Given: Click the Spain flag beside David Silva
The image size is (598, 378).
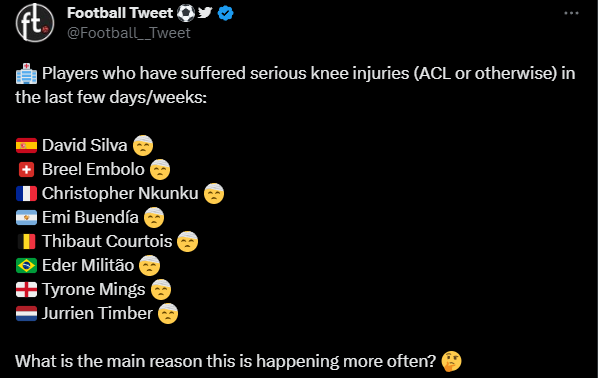Looking at the screenshot, I should pos(26,145).
